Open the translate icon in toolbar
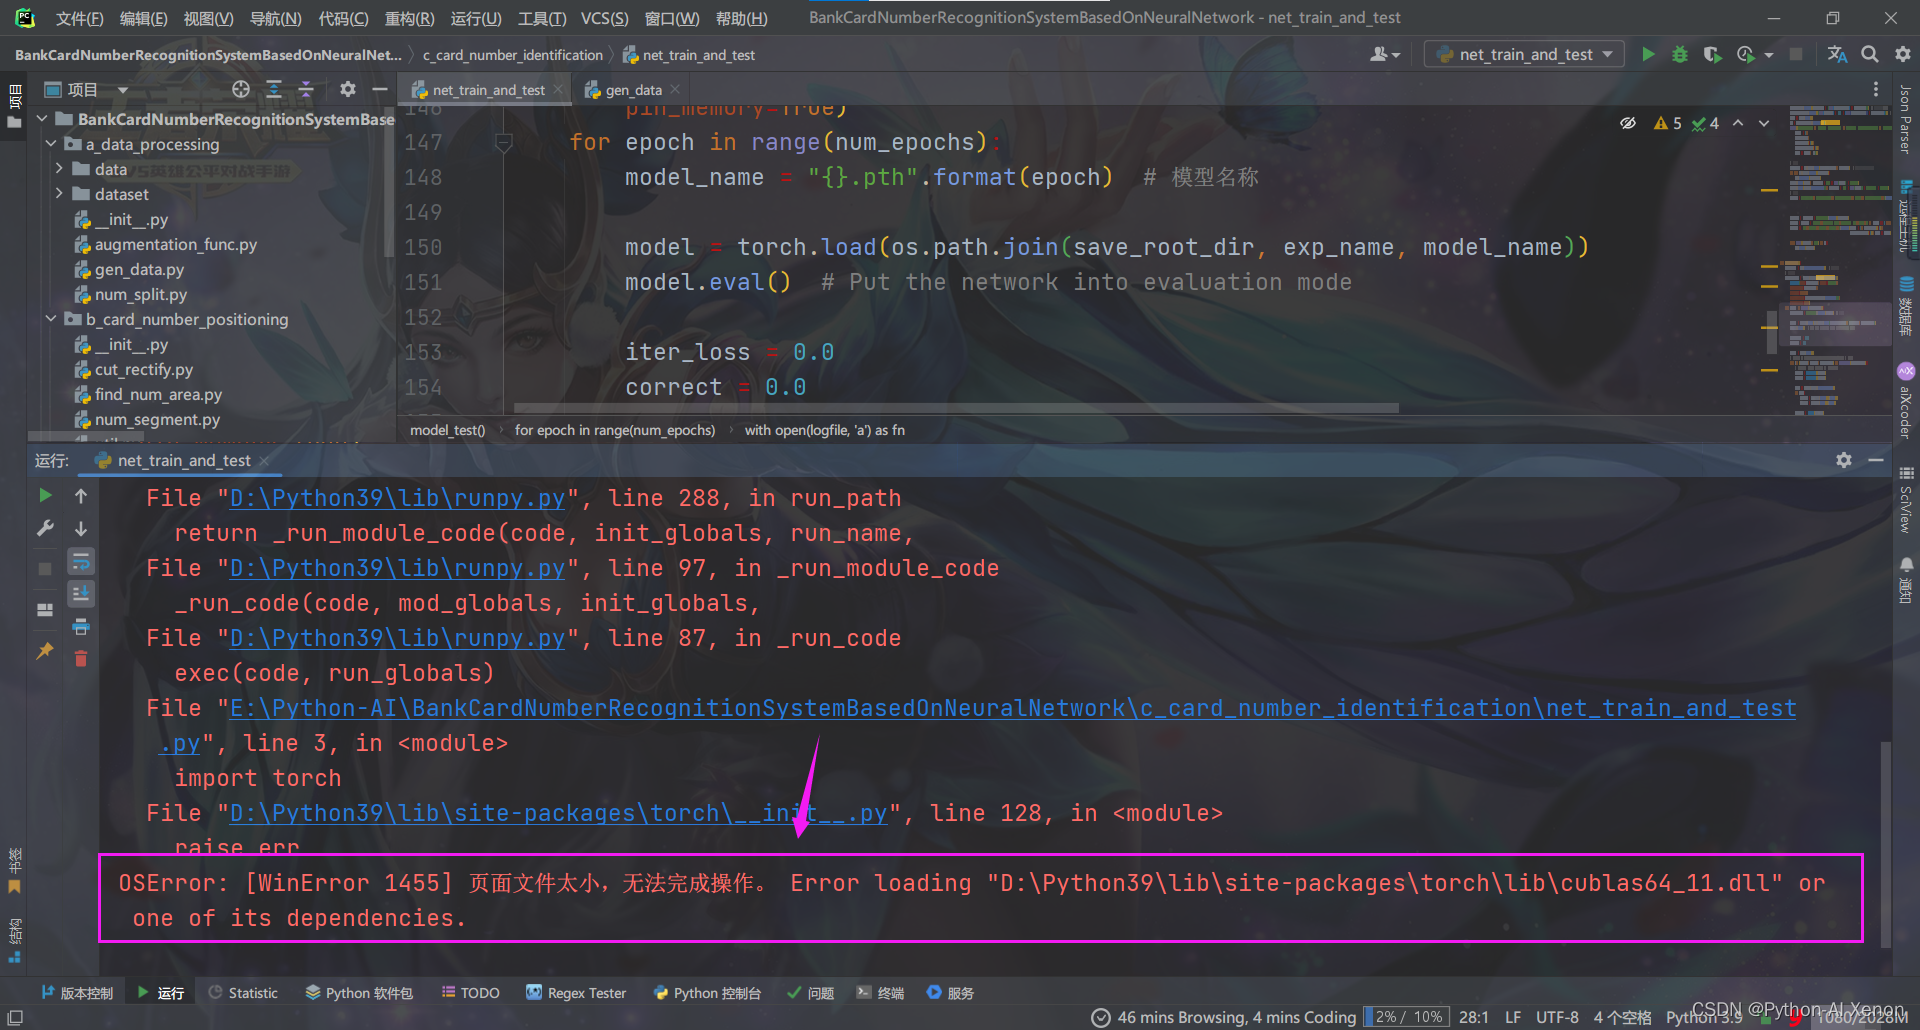The width and height of the screenshot is (1920, 1030). pyautogui.click(x=1837, y=54)
